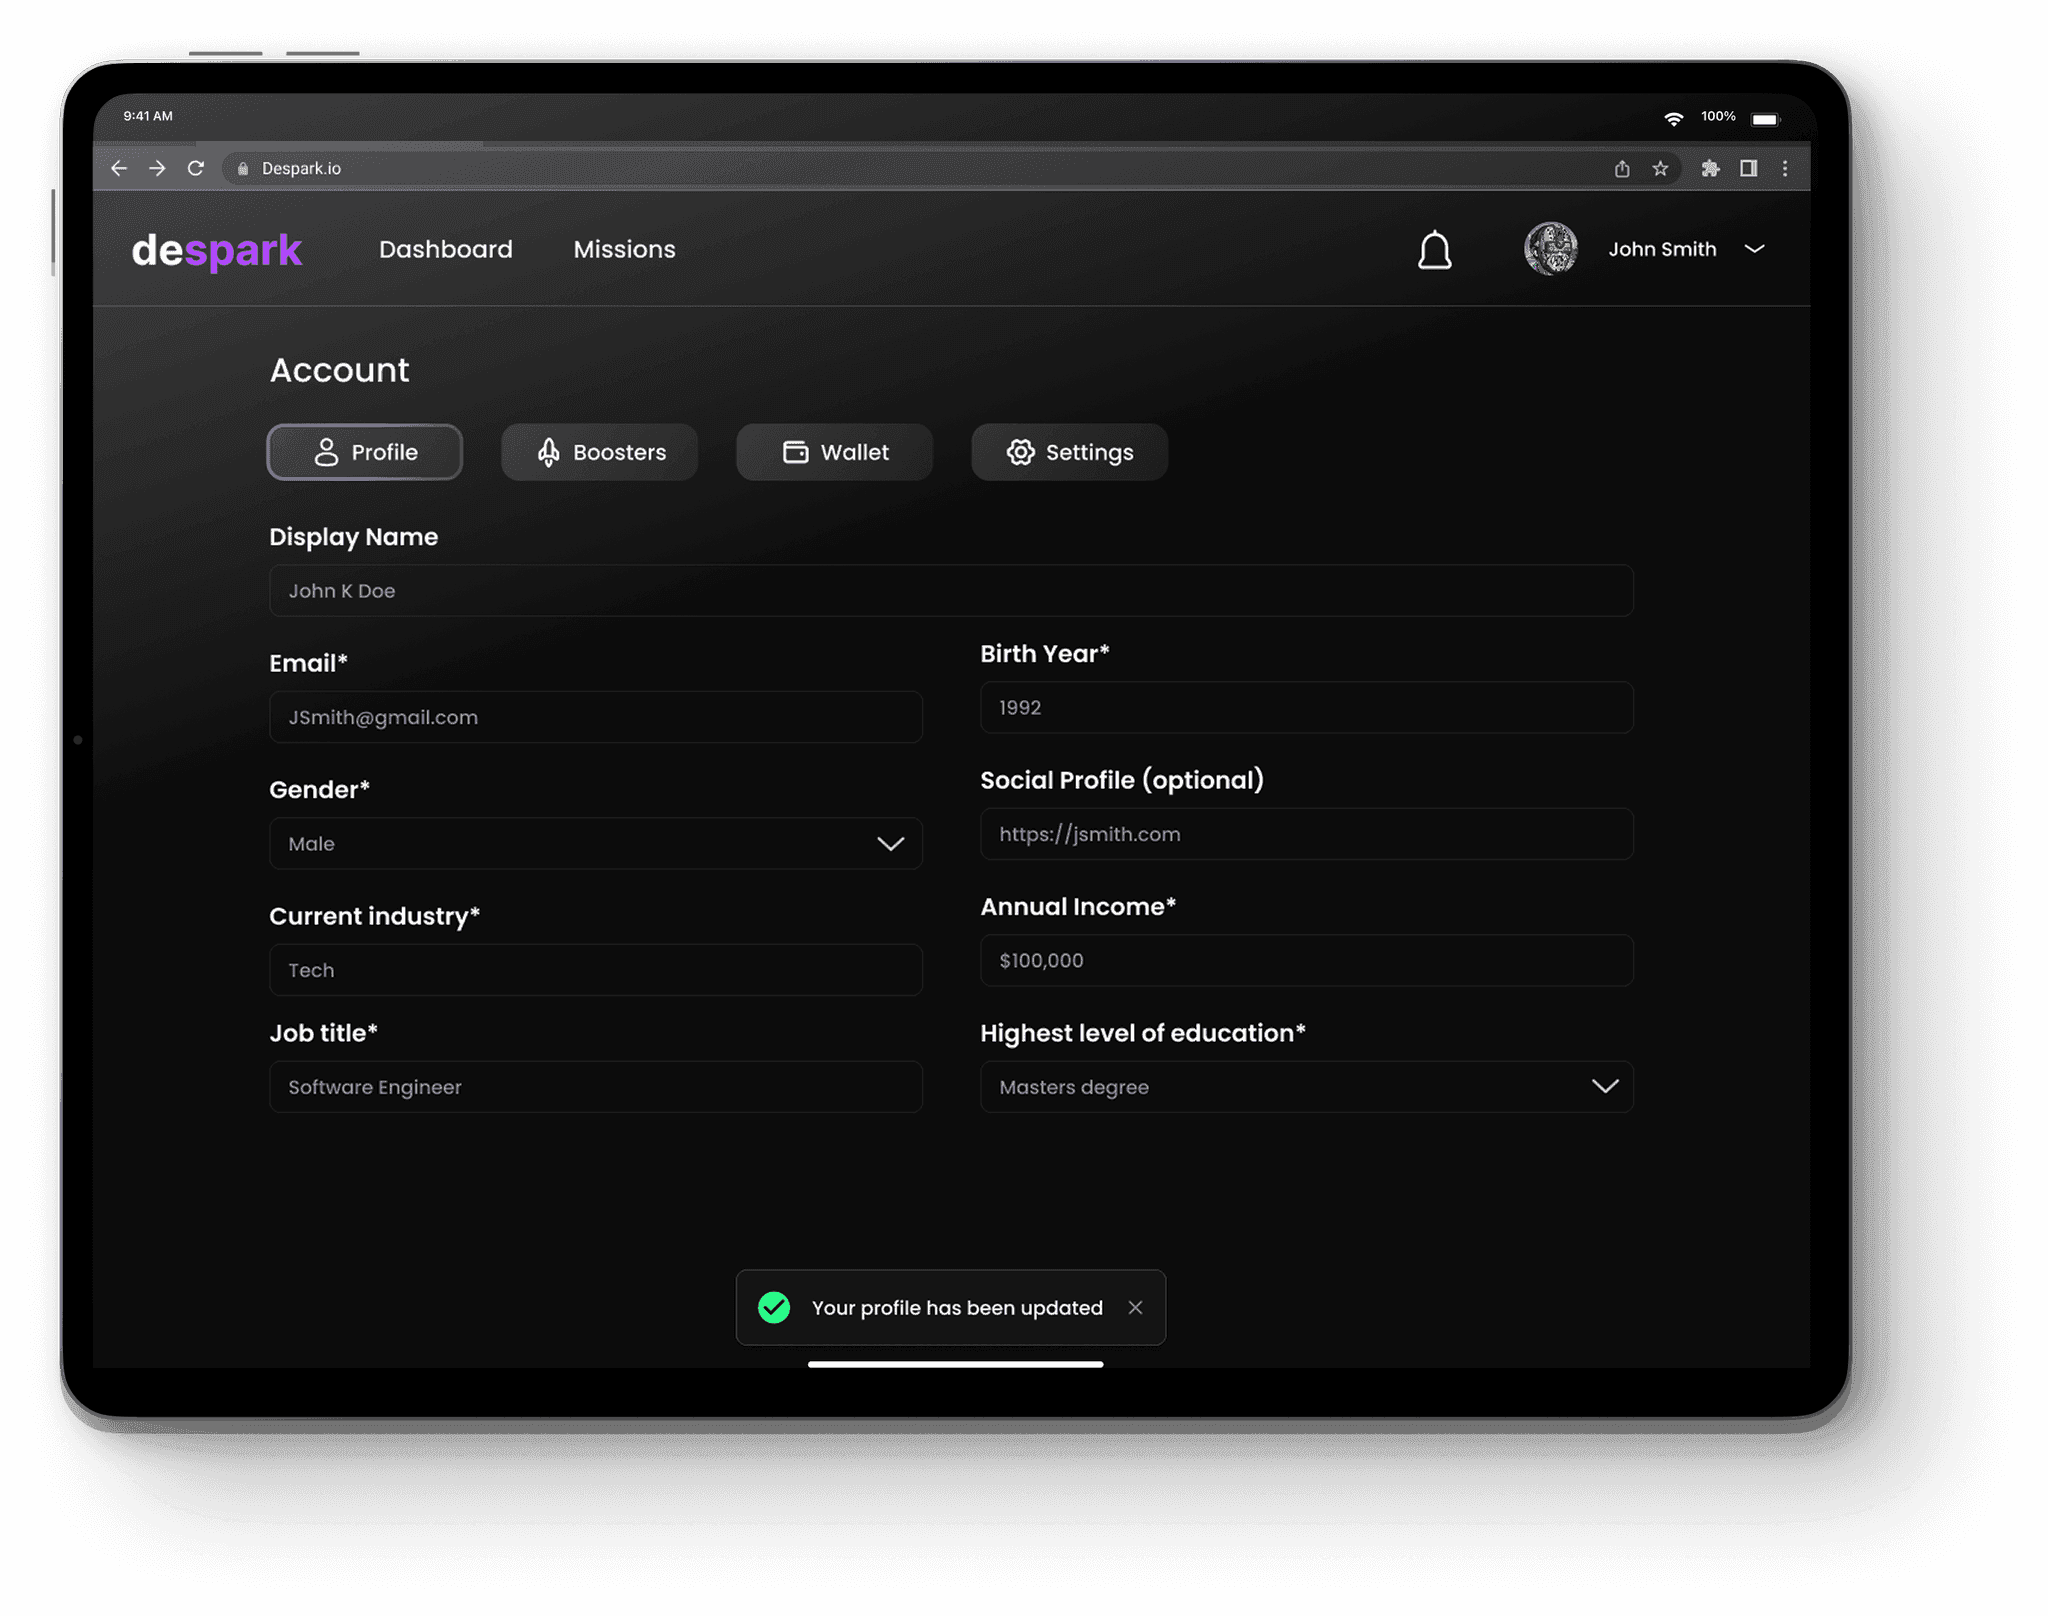The image size is (2048, 1616).
Task: Click the Wi-Fi status icon
Action: pos(1673,118)
